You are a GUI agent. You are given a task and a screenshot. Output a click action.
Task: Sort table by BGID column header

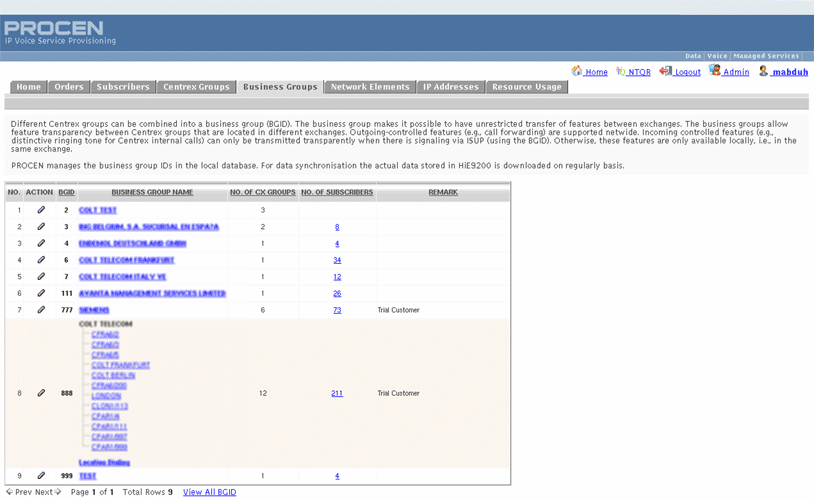[67, 192]
